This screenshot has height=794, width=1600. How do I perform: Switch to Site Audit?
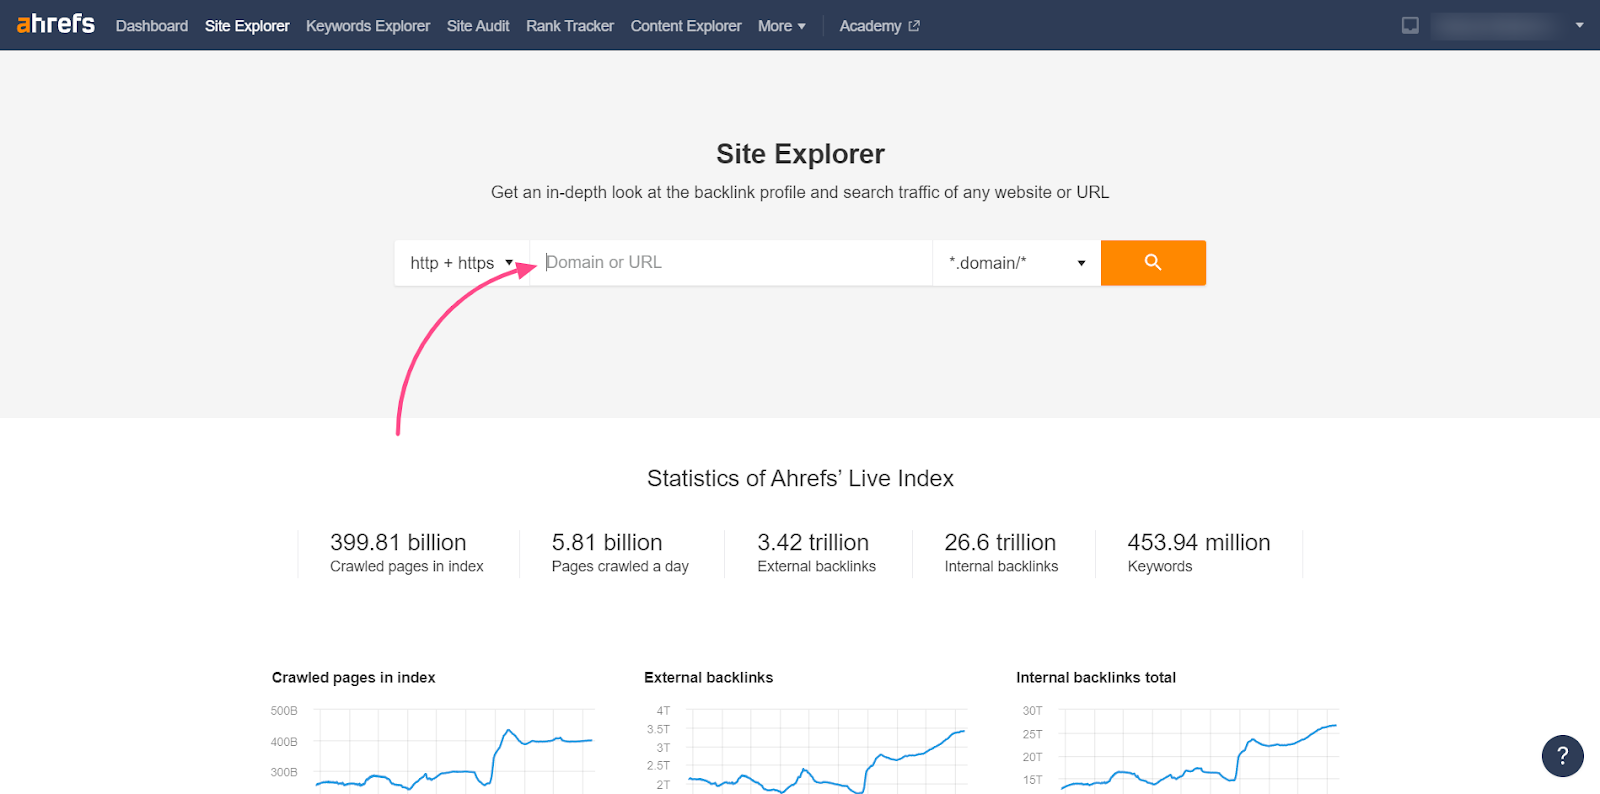pos(478,26)
